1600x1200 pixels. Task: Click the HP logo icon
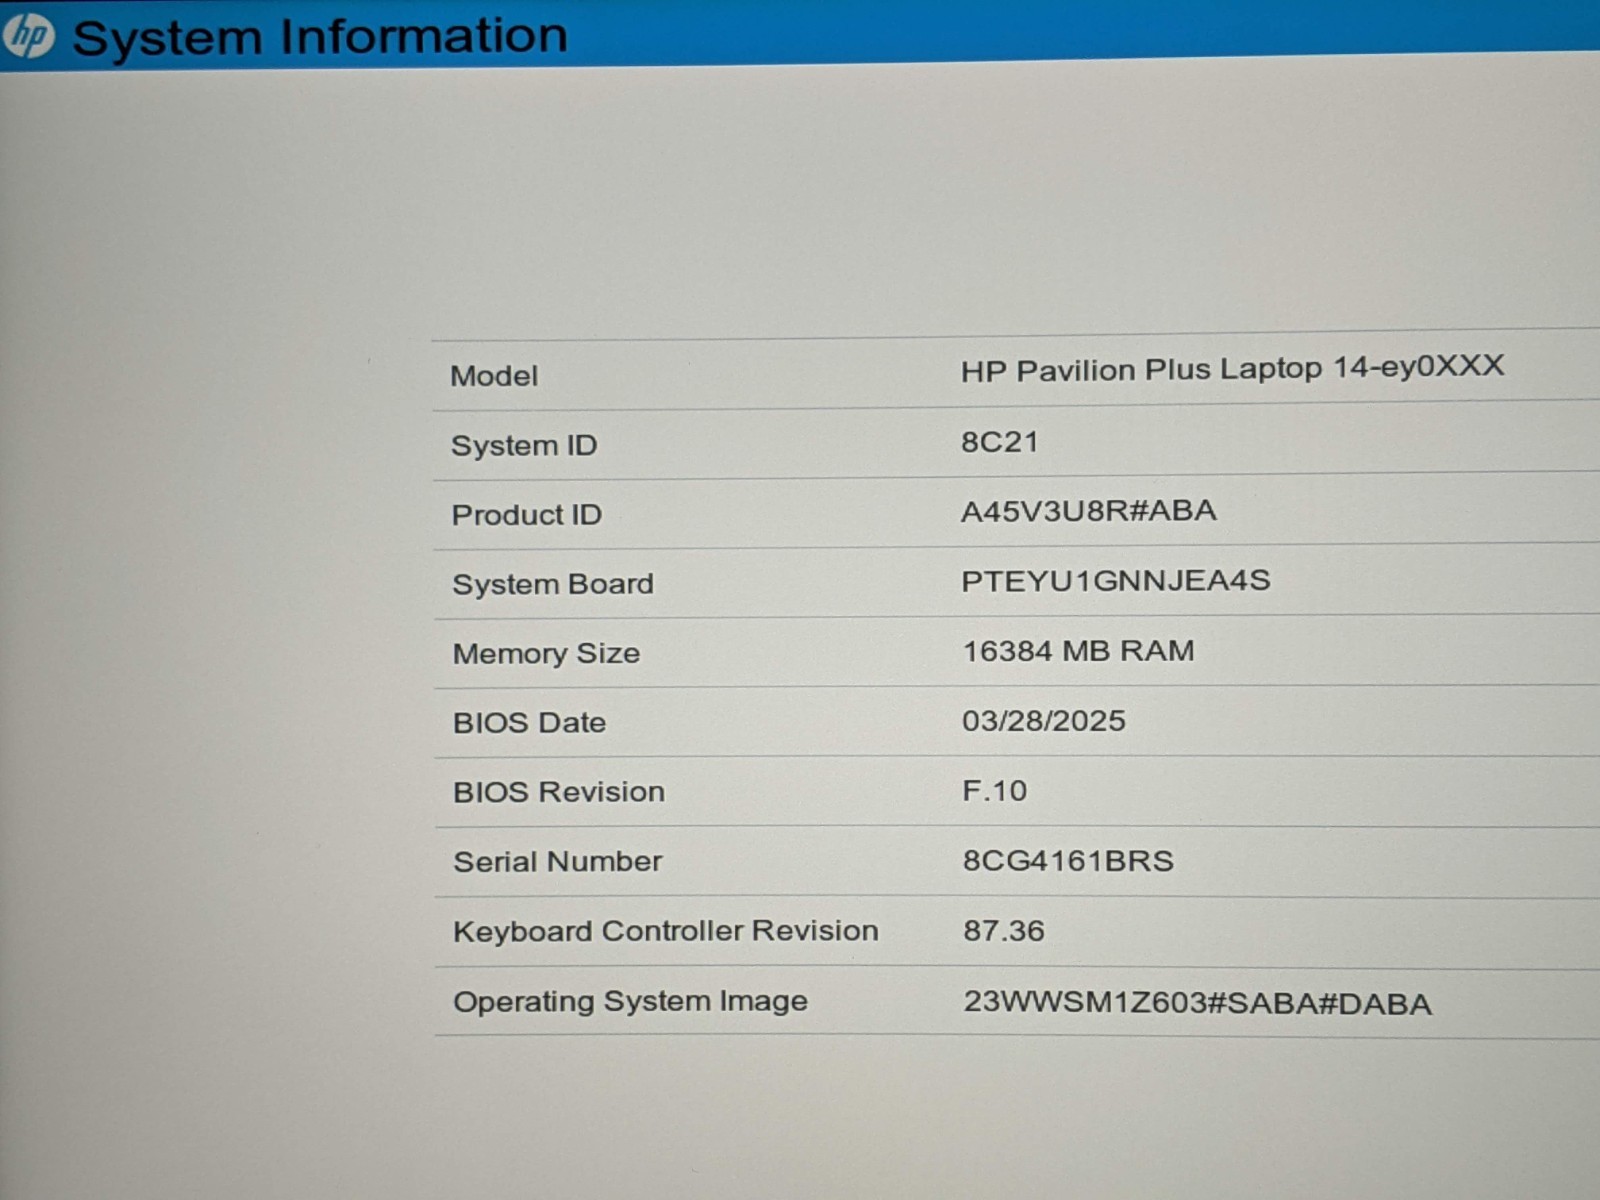27,37
